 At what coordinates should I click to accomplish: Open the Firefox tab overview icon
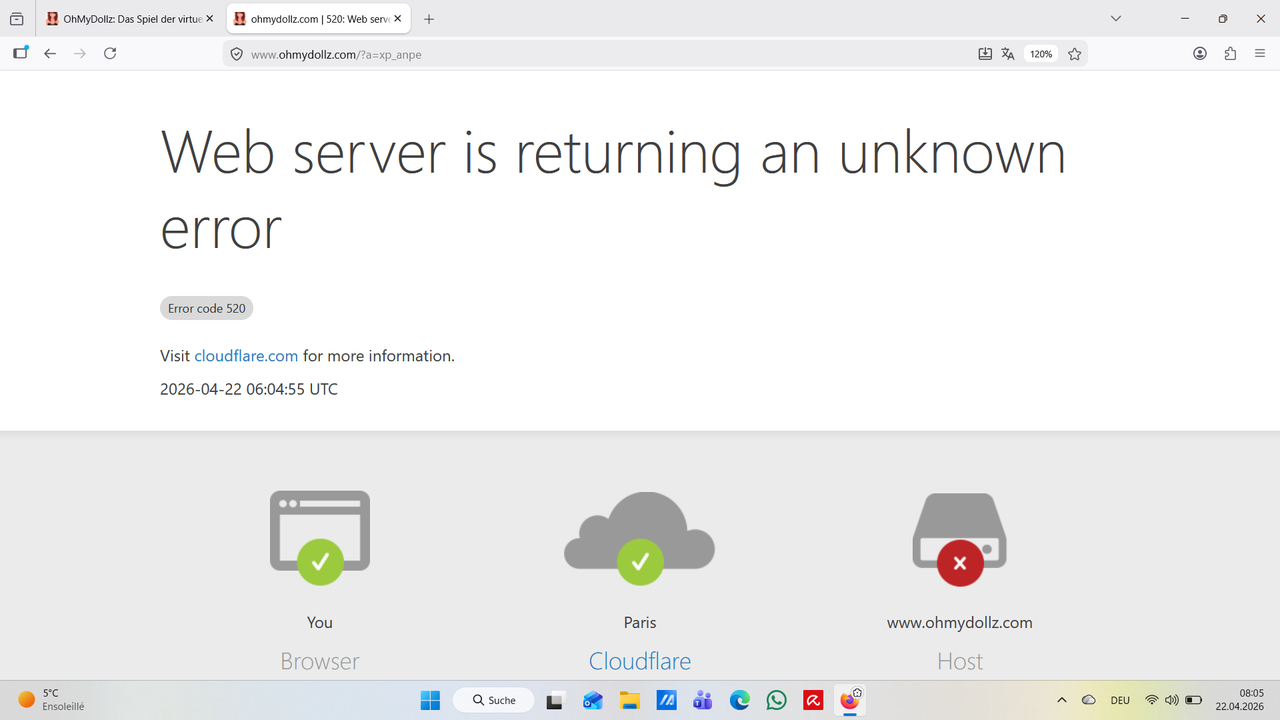point(17,19)
